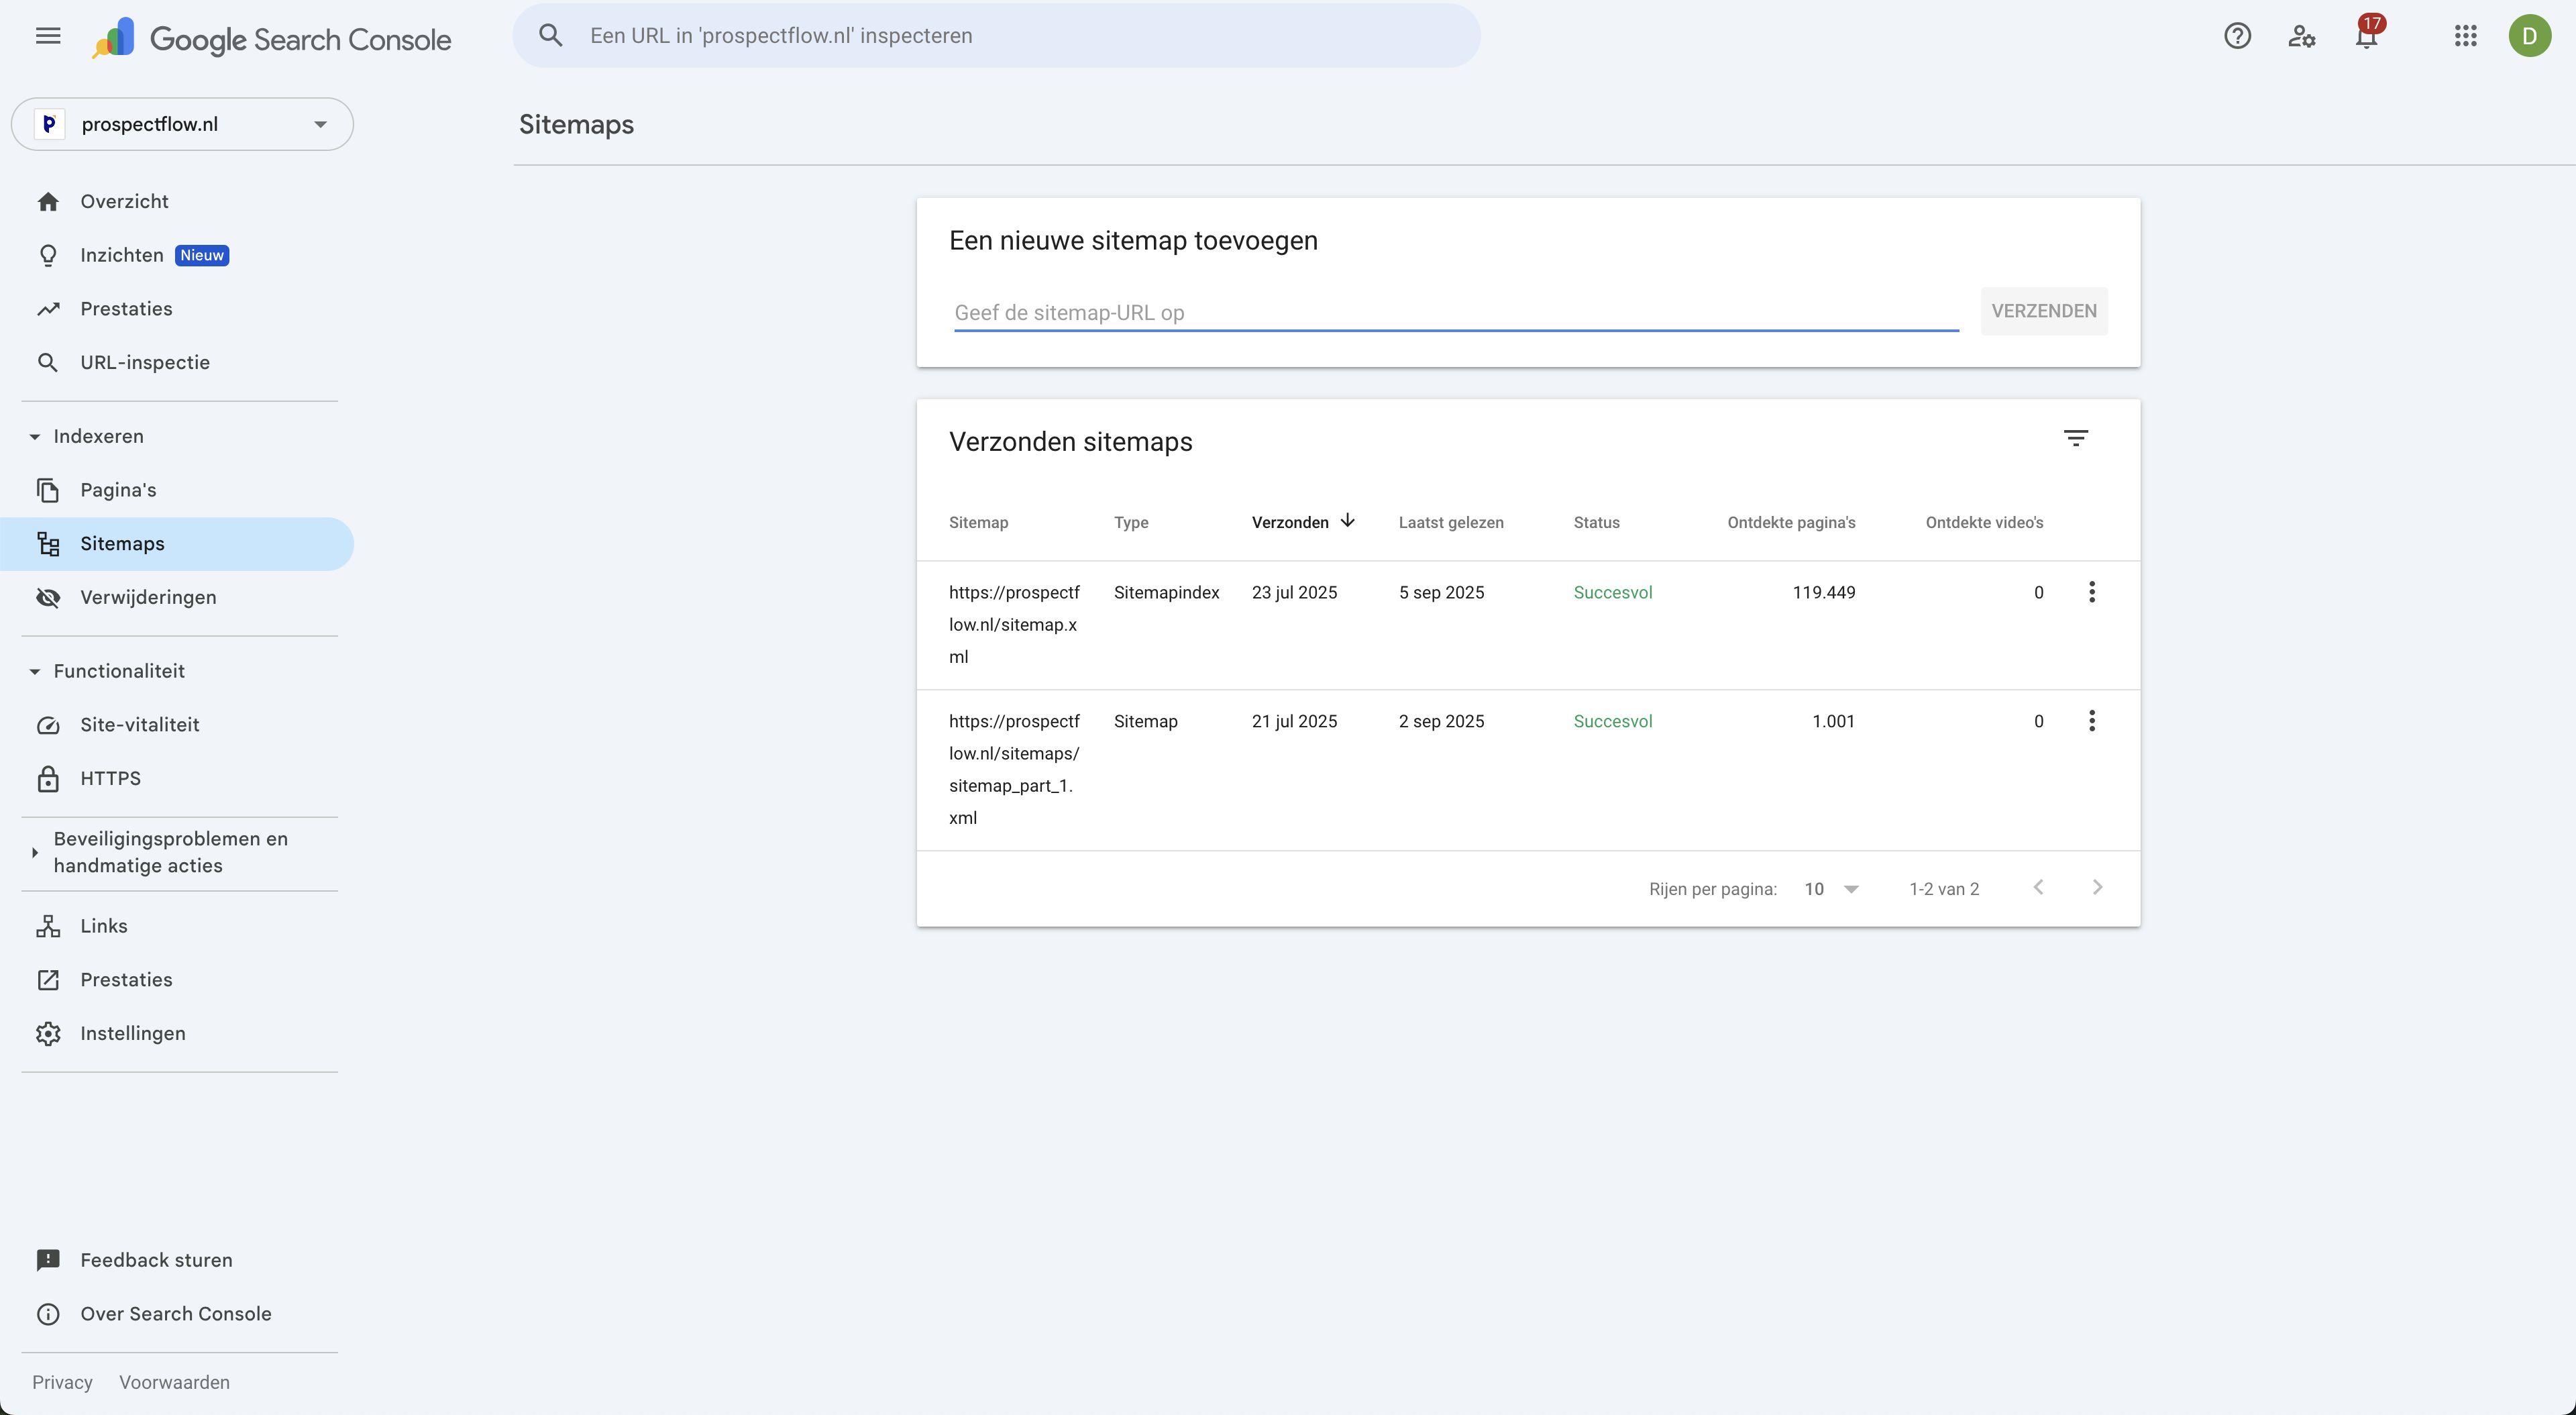Screen dimensions: 2576x1415
Task: Click the Laatst gelezen column header
Action: [x=1451, y=522]
